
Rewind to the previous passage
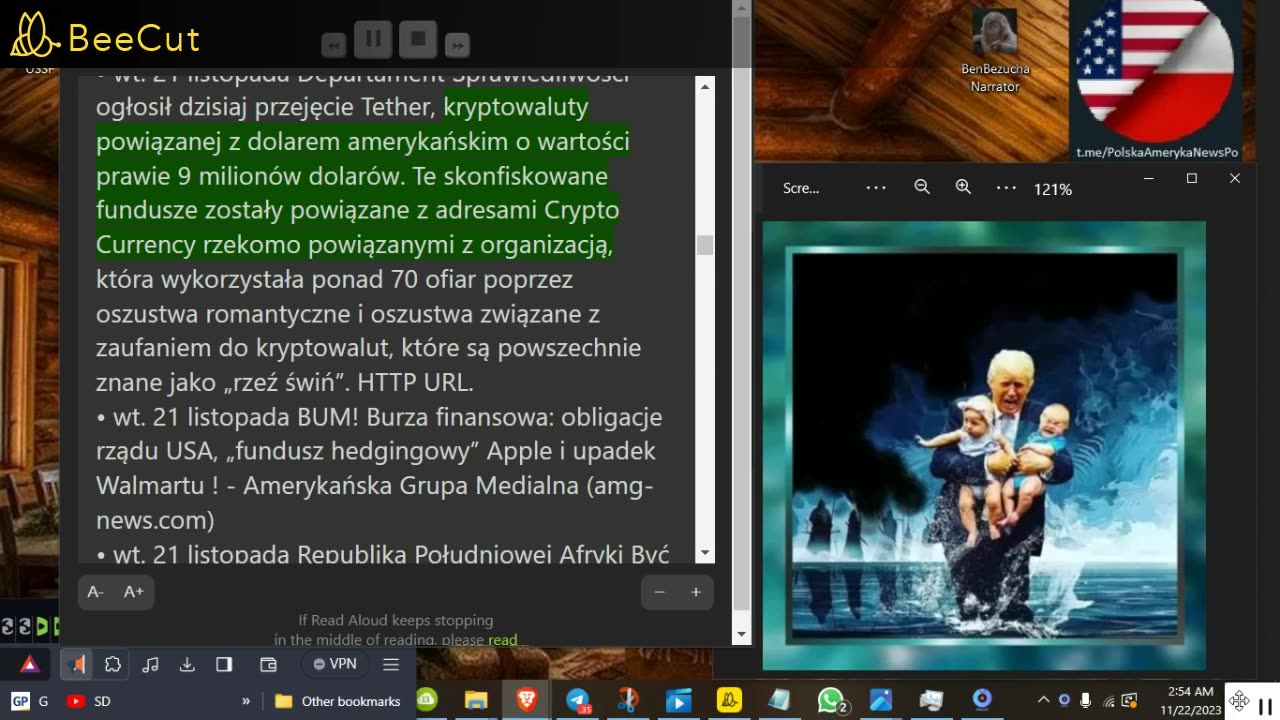click(x=334, y=45)
